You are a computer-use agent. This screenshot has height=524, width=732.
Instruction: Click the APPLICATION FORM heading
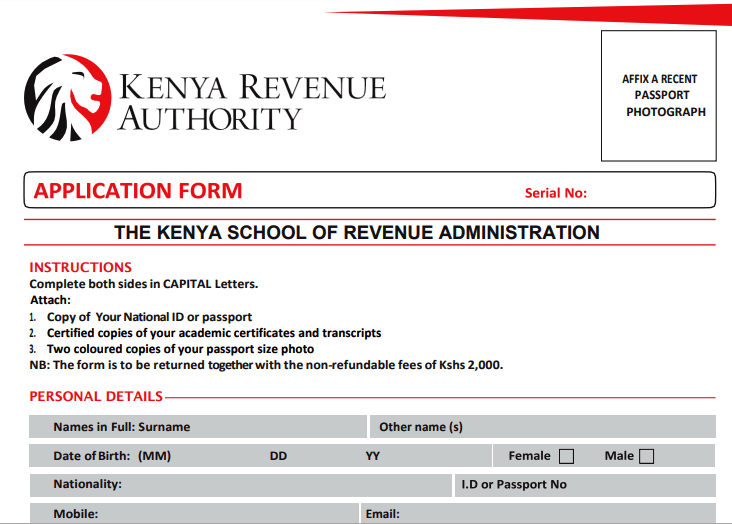click(138, 191)
